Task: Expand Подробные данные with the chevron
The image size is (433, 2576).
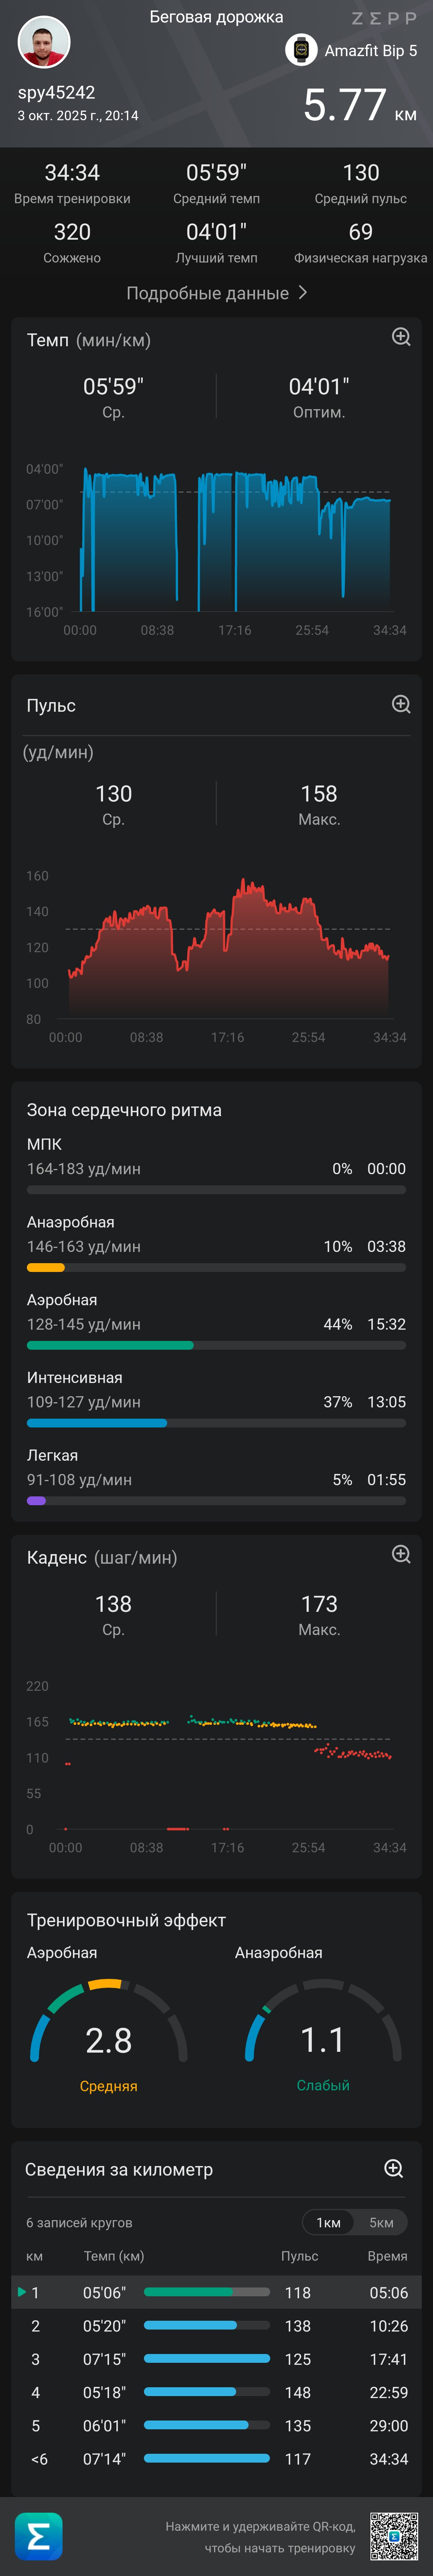Action: tap(303, 293)
